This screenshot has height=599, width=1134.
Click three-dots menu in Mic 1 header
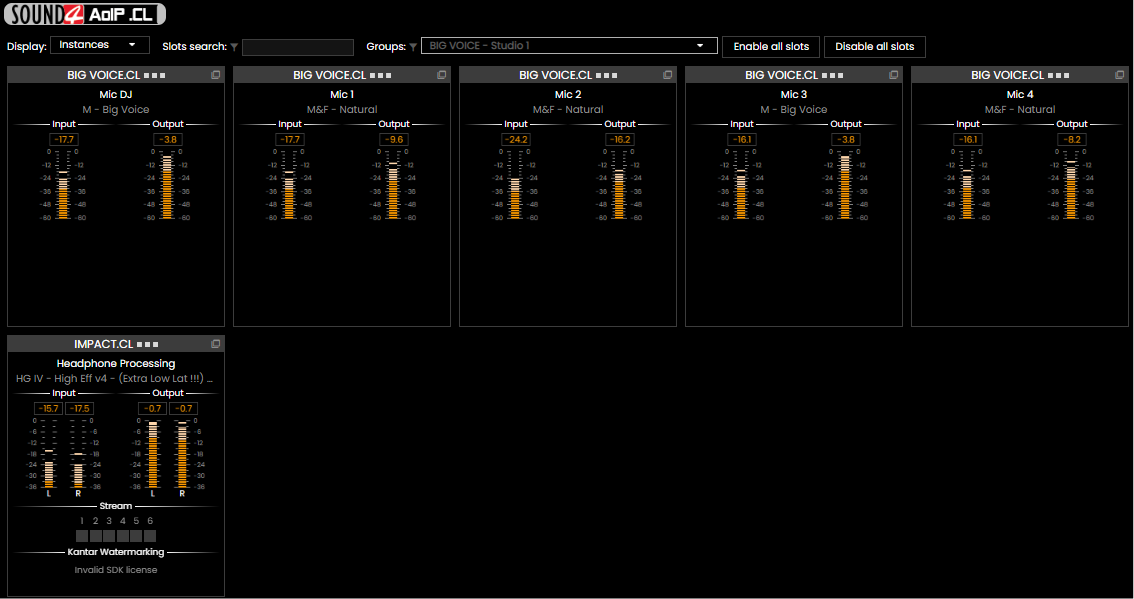click(380, 75)
